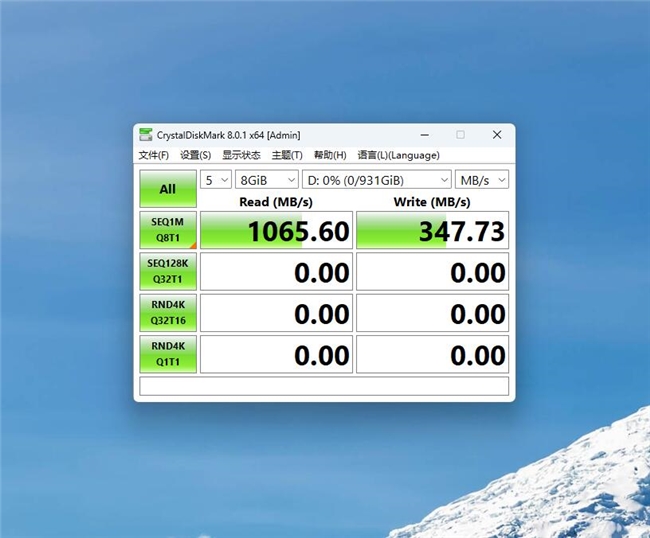The image size is (650, 538).
Task: Click the empty comment field at bottom
Action: 324,386
